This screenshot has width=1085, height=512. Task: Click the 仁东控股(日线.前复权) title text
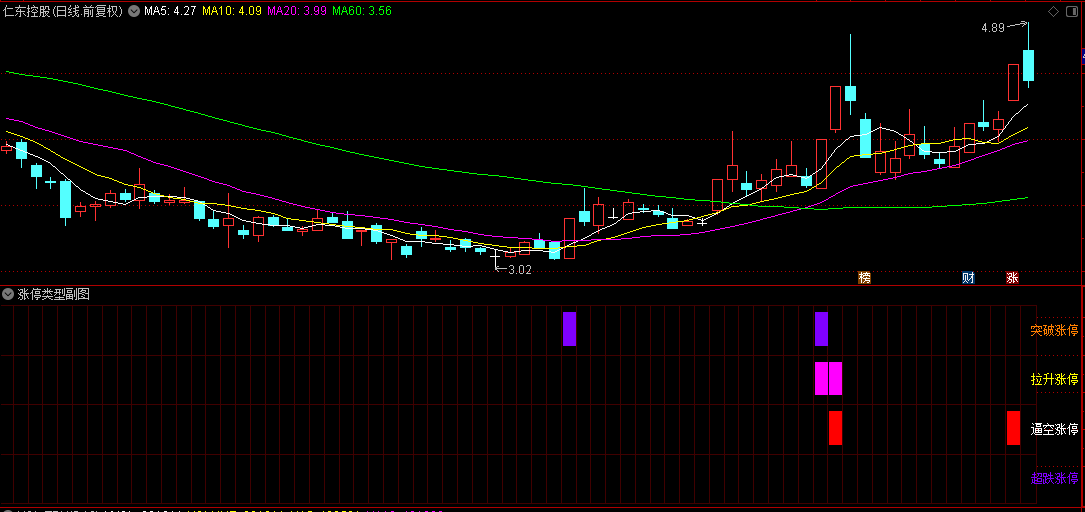[x=63, y=11]
